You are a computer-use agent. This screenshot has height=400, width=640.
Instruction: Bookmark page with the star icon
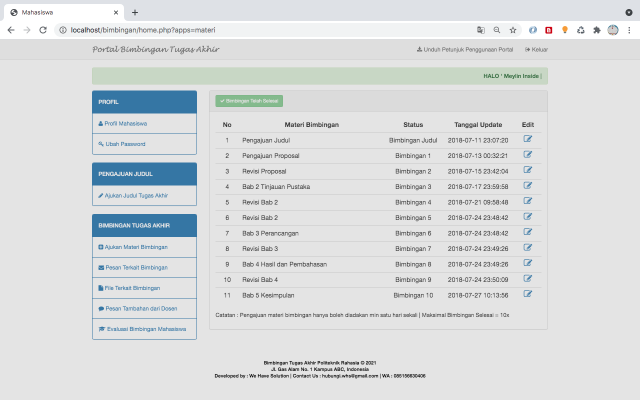point(513,30)
